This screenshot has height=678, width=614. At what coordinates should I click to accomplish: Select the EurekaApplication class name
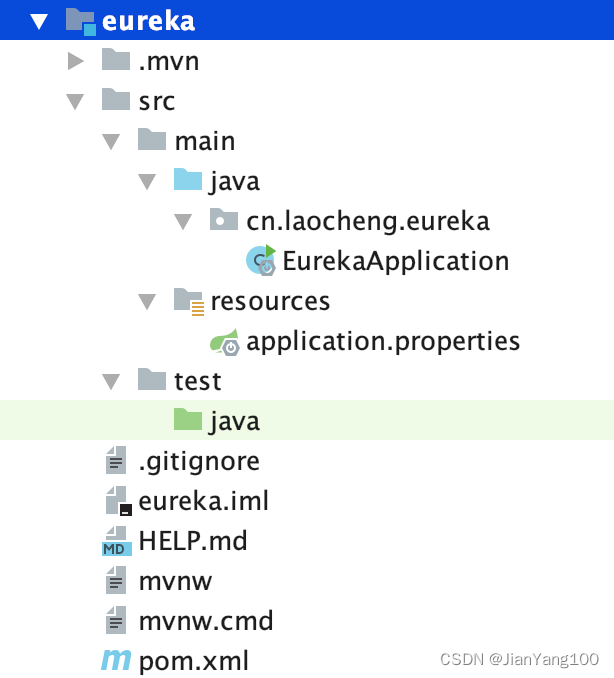pyautogui.click(x=396, y=262)
